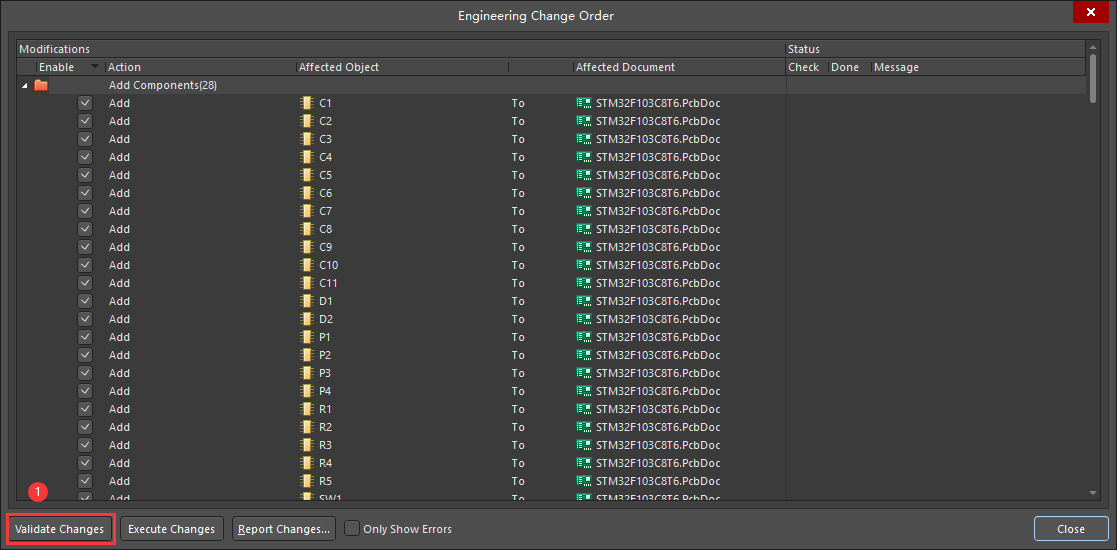Click the Affected Document column header
The width and height of the screenshot is (1117, 550).
pos(679,67)
